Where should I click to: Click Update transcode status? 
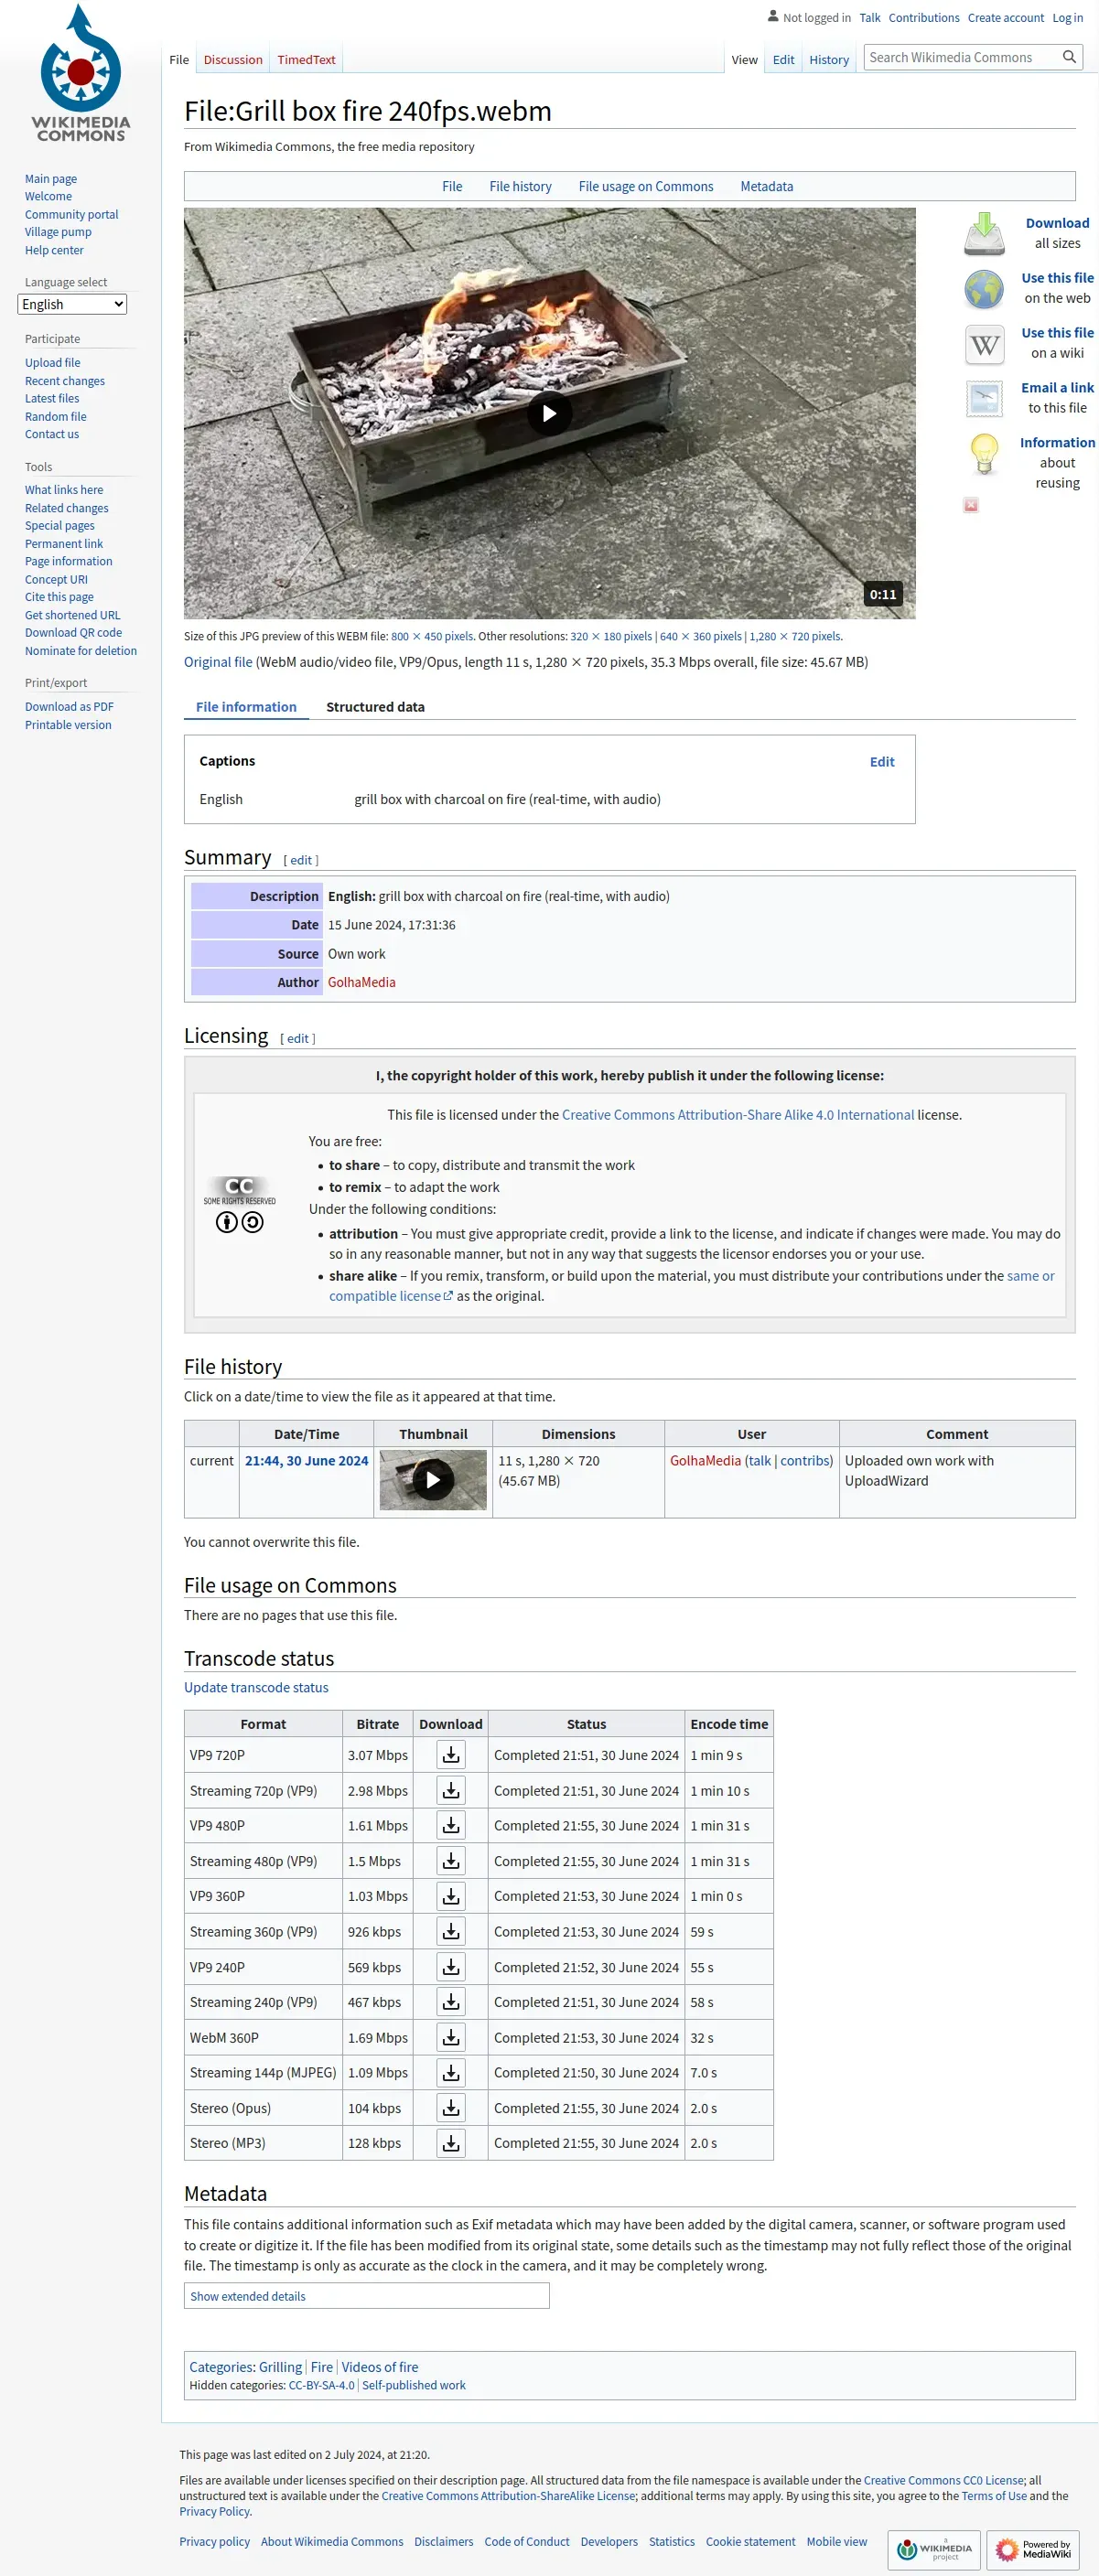(x=256, y=1687)
